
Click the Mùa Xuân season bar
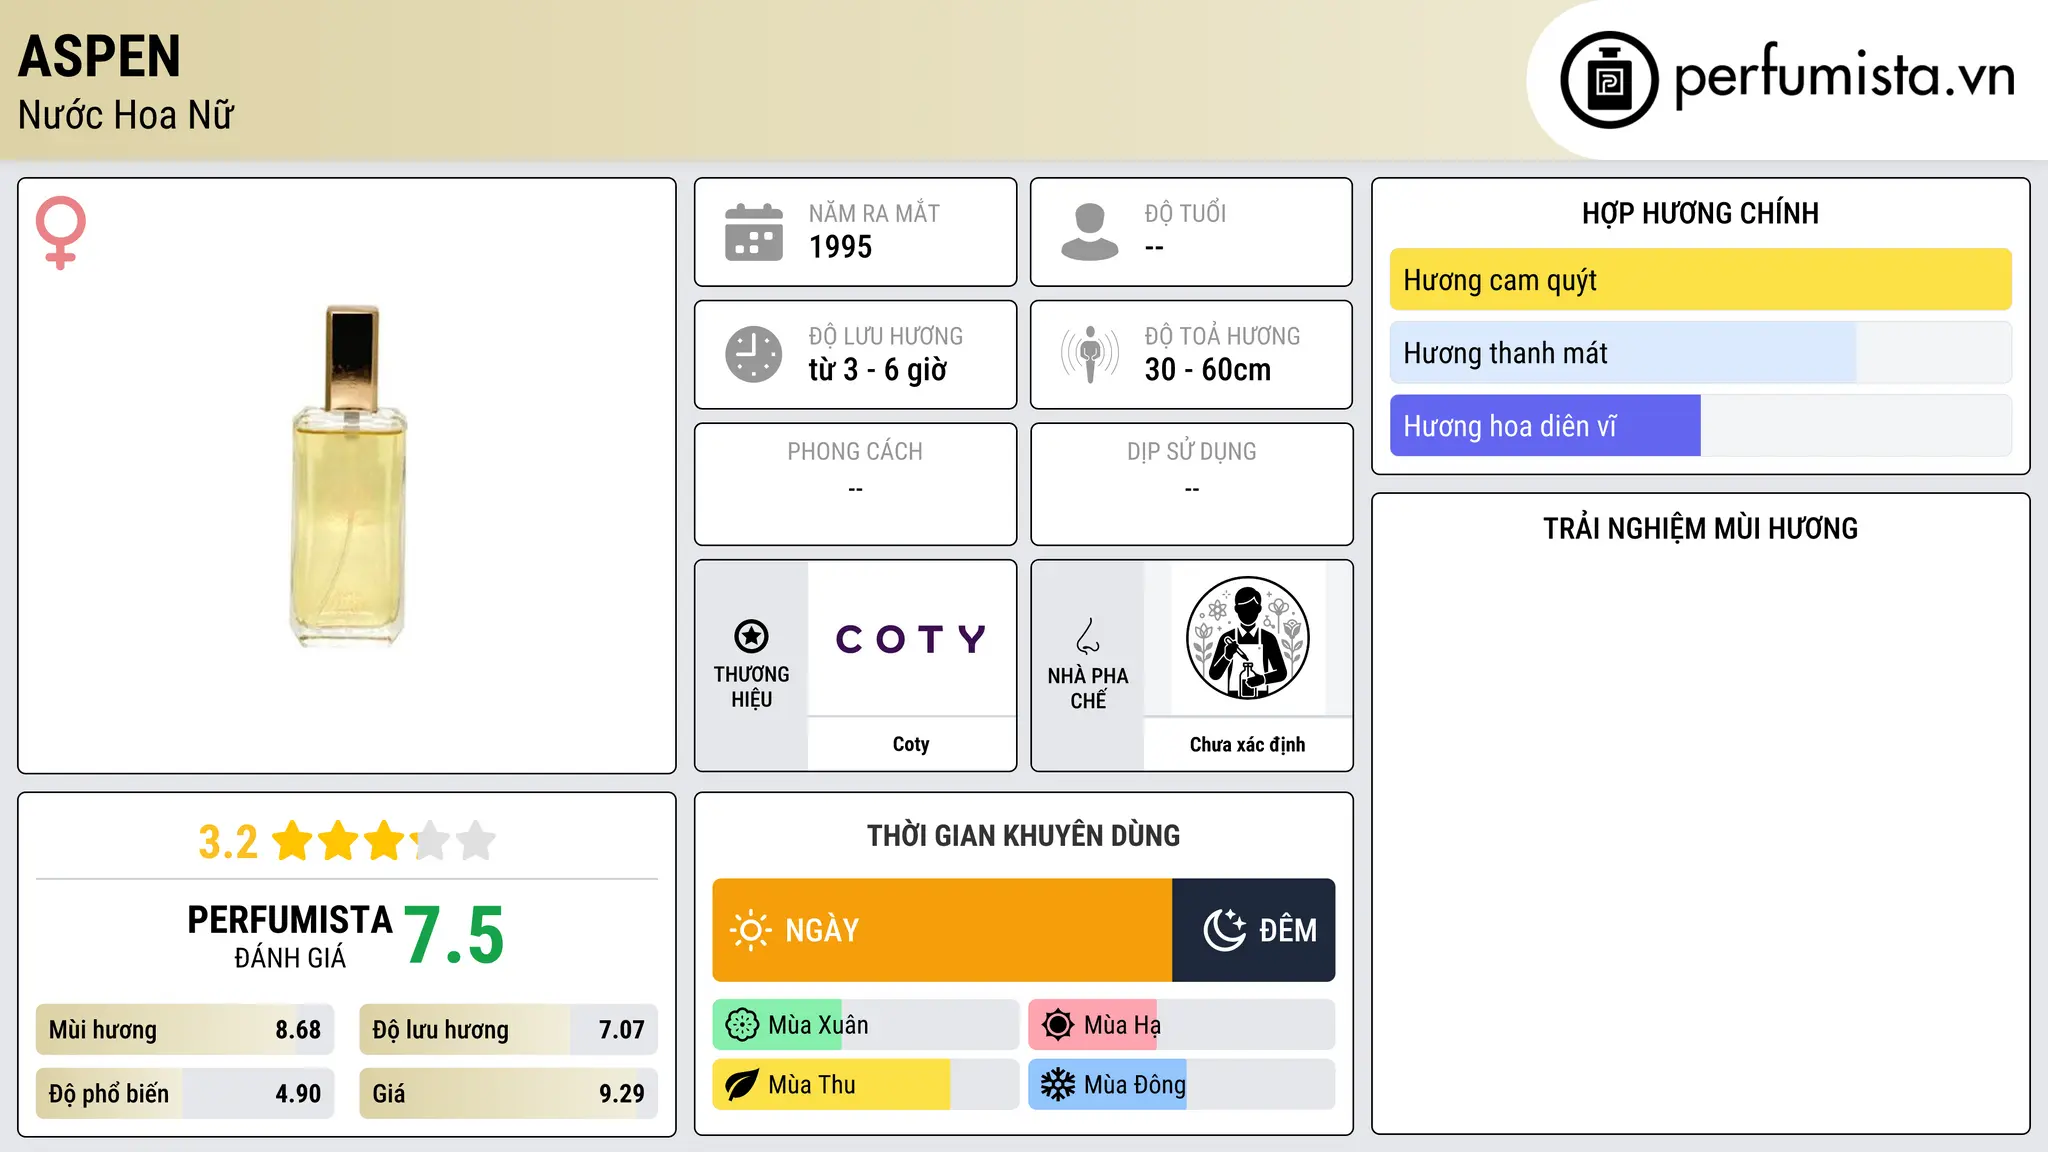coord(865,1025)
